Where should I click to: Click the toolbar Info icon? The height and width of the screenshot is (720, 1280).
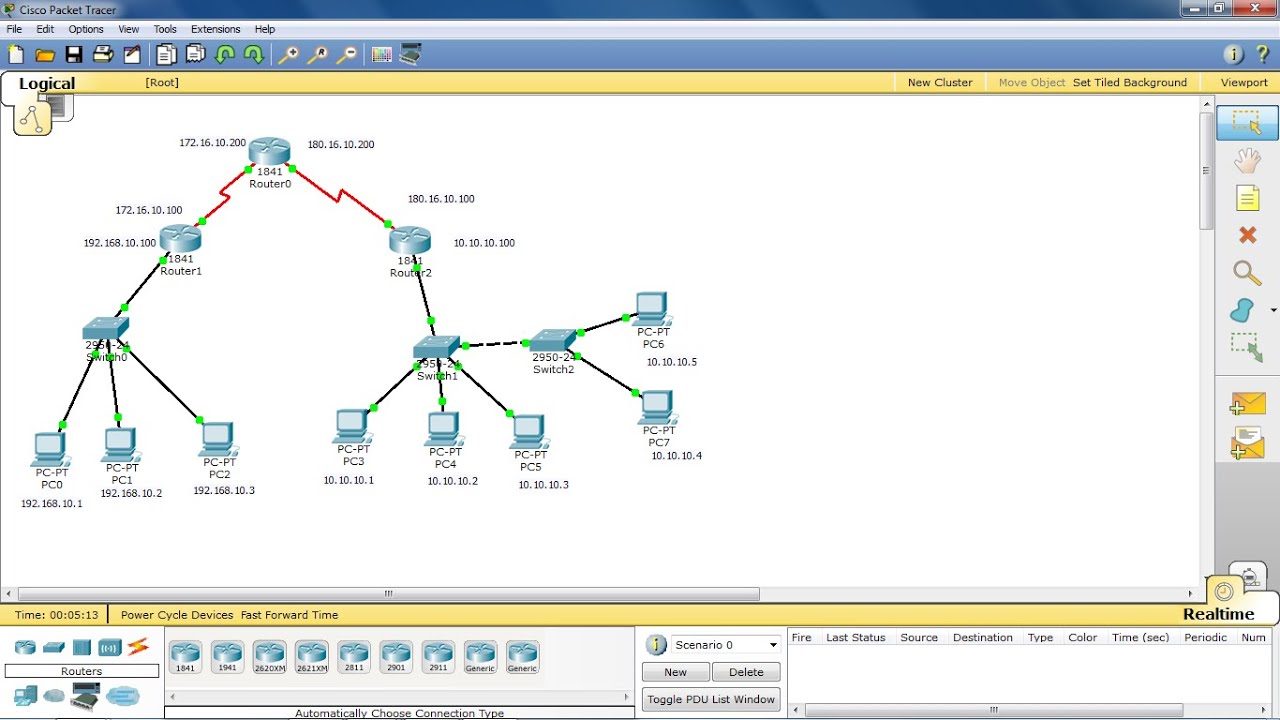pyautogui.click(x=1233, y=55)
